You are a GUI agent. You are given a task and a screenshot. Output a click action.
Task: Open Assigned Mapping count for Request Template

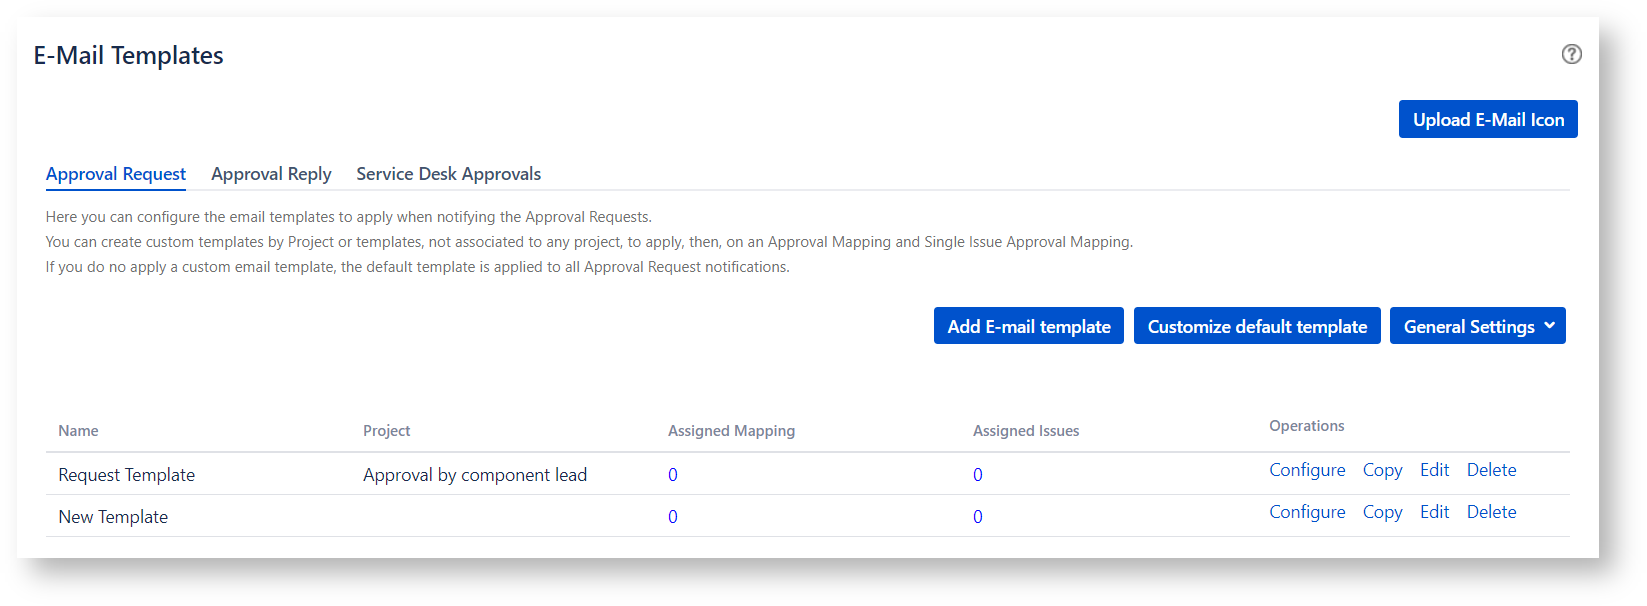click(673, 475)
